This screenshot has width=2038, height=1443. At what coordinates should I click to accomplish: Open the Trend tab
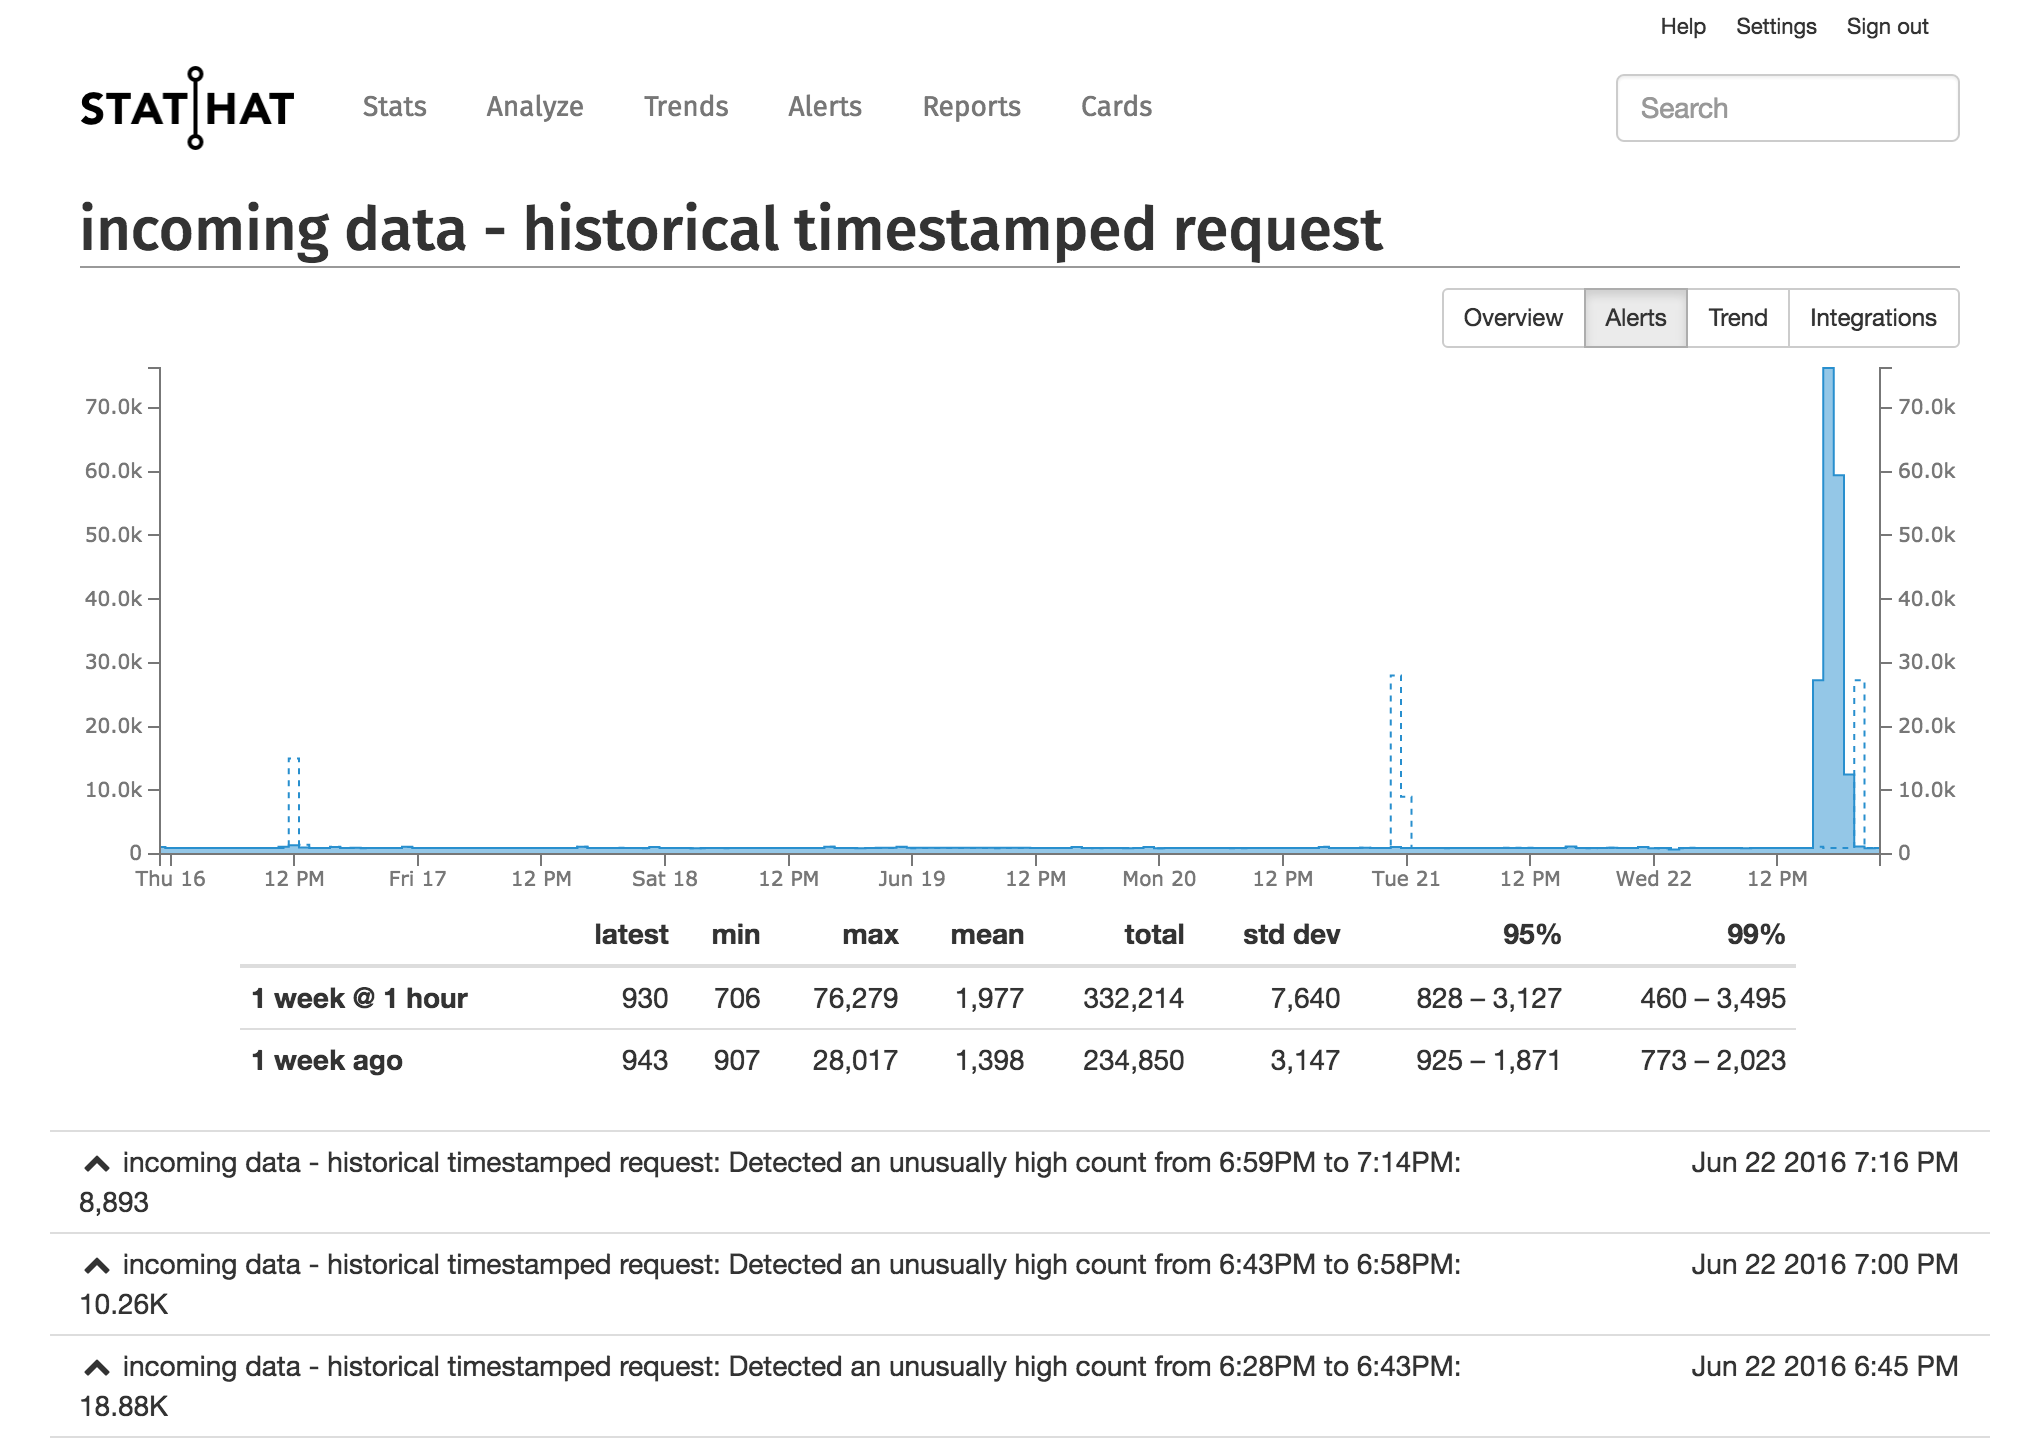point(1738,318)
